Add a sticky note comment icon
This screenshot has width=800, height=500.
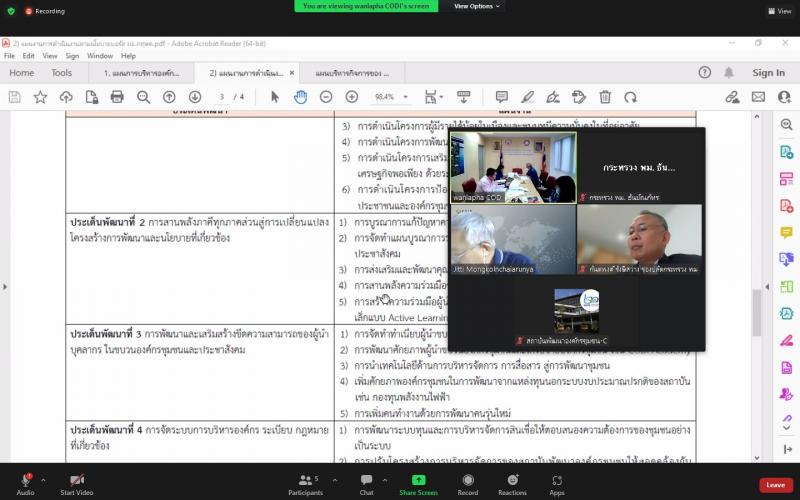[502, 97]
